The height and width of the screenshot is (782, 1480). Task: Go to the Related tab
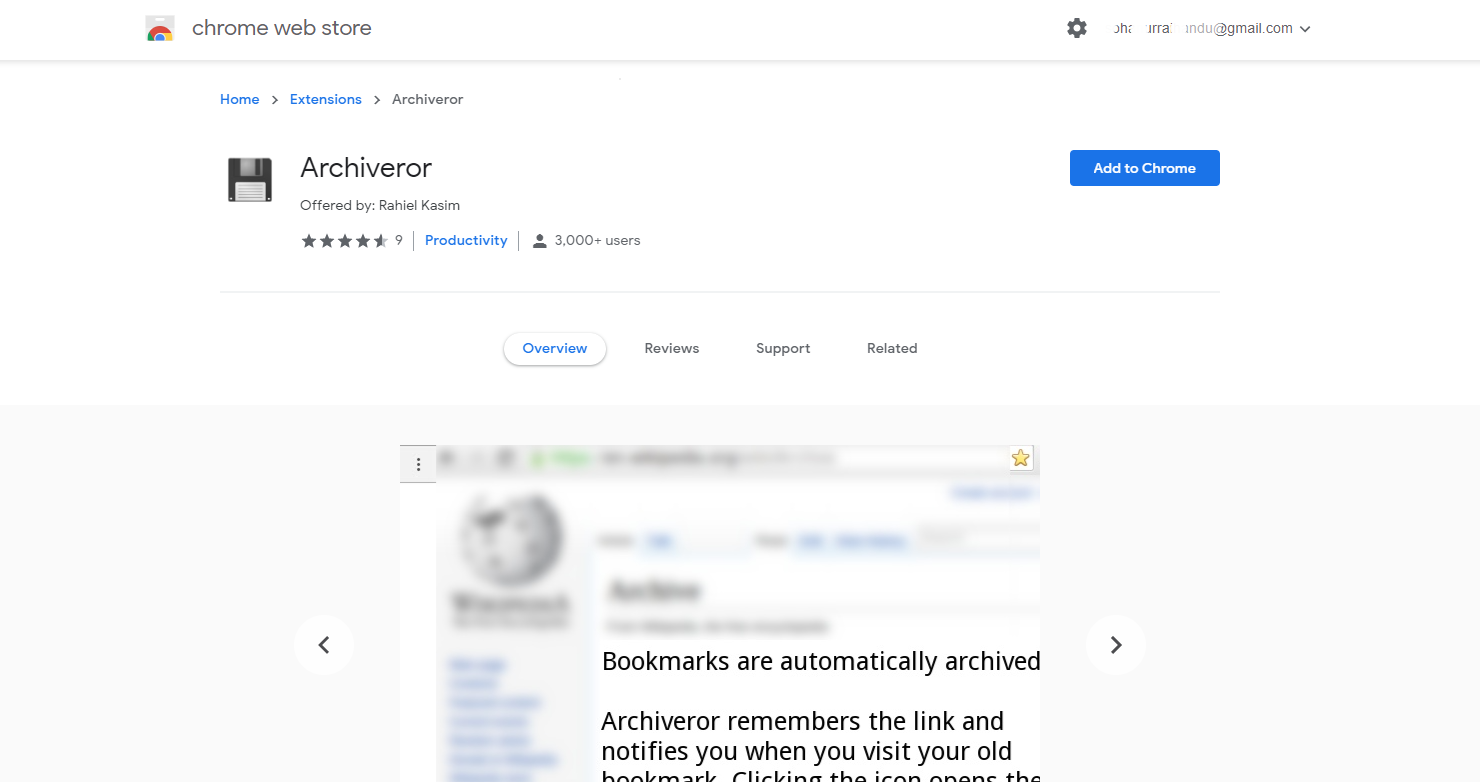[892, 349]
